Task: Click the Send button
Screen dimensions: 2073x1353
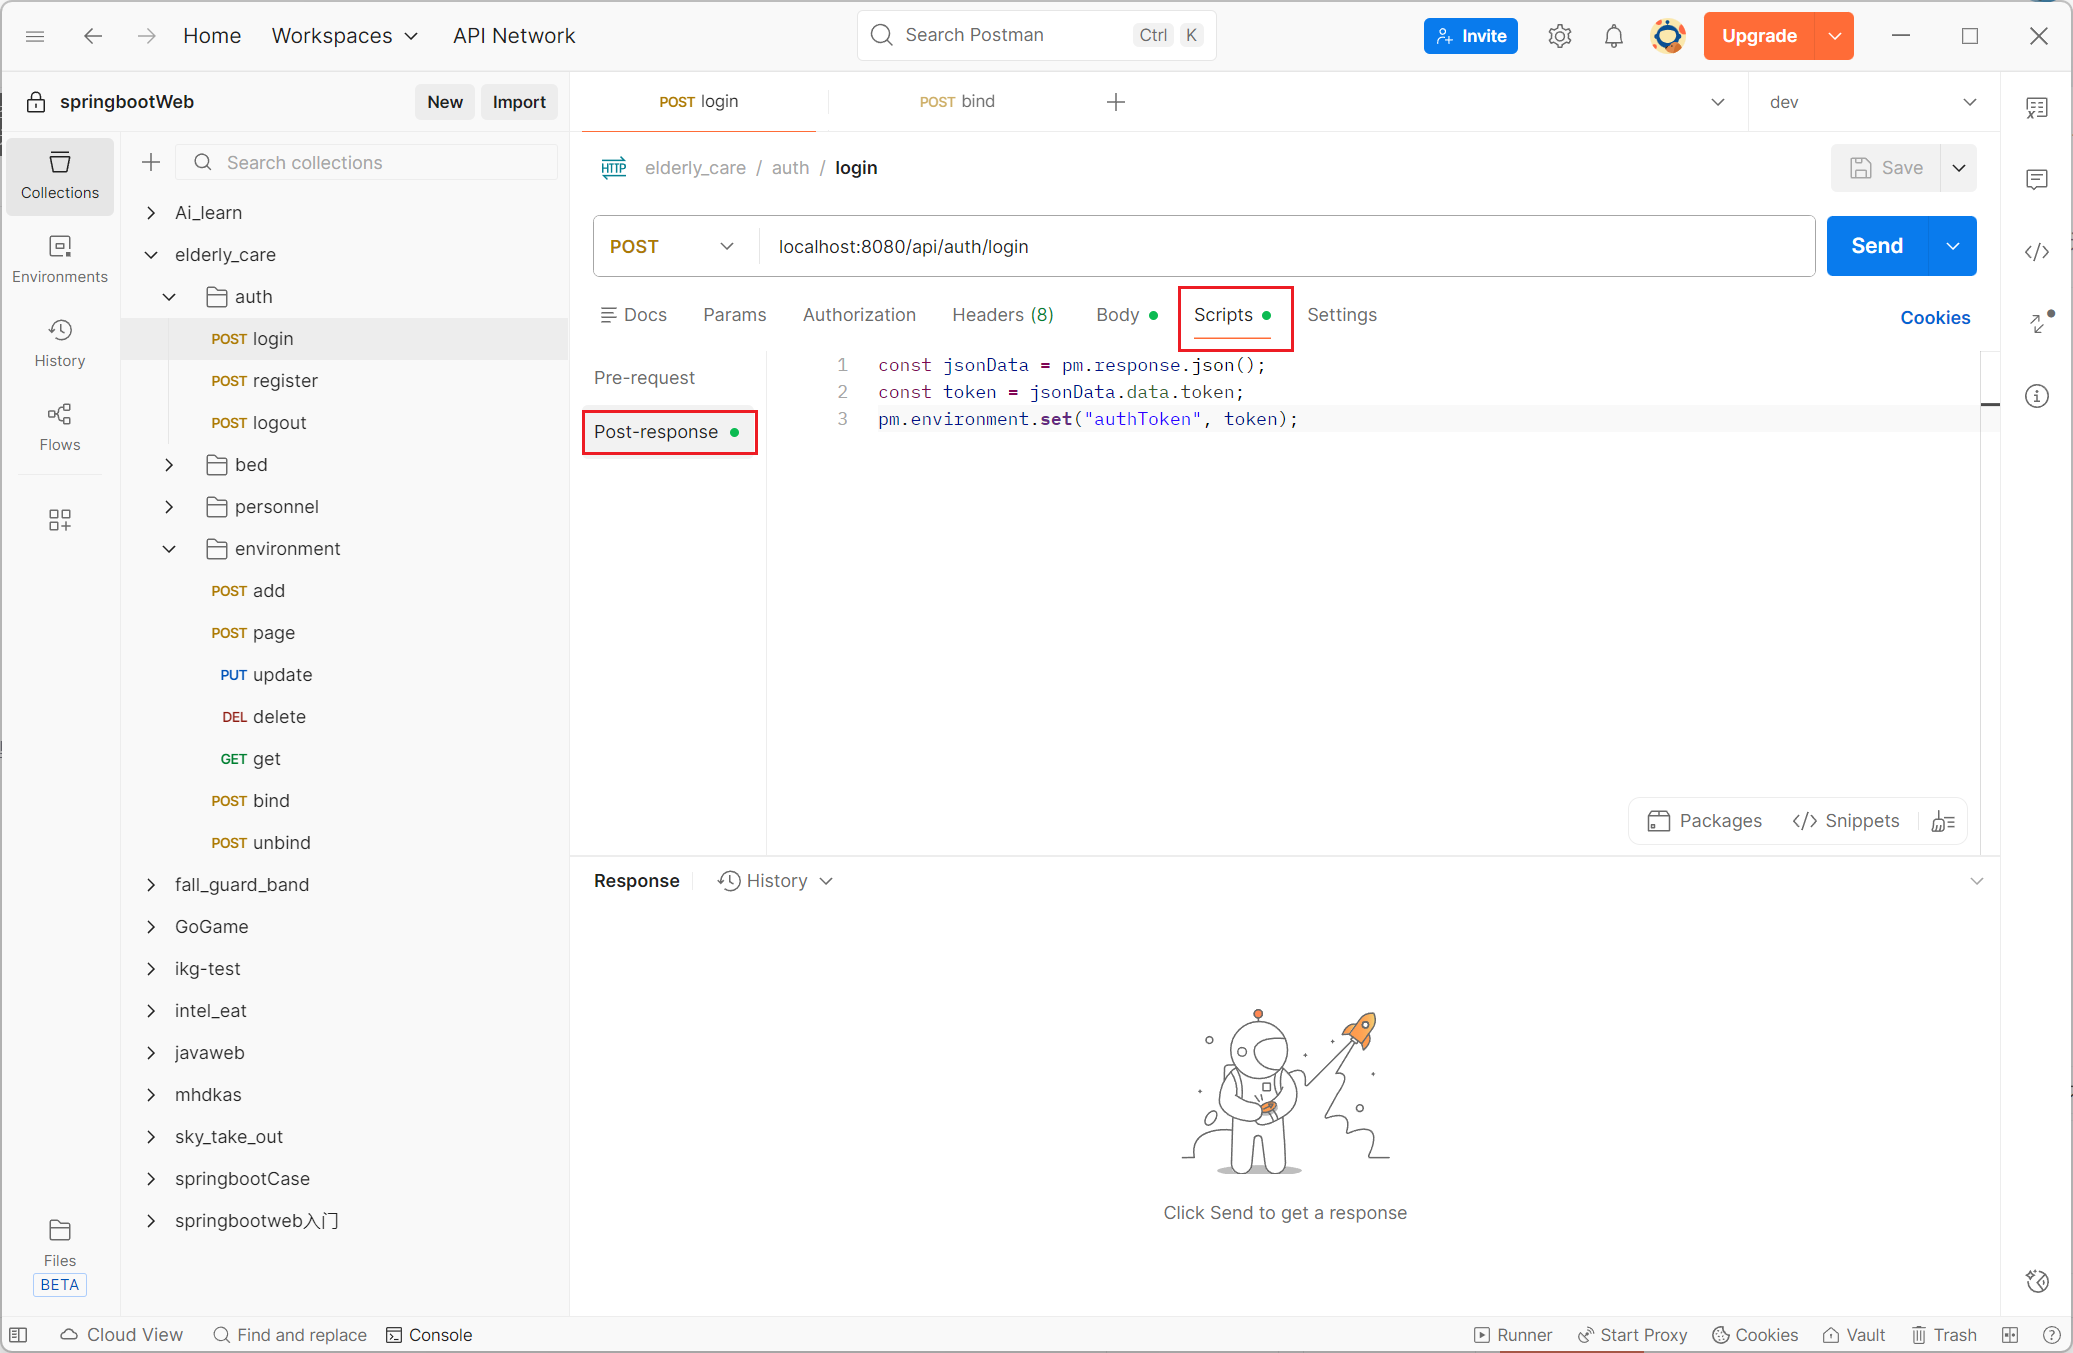Action: click(x=1876, y=246)
